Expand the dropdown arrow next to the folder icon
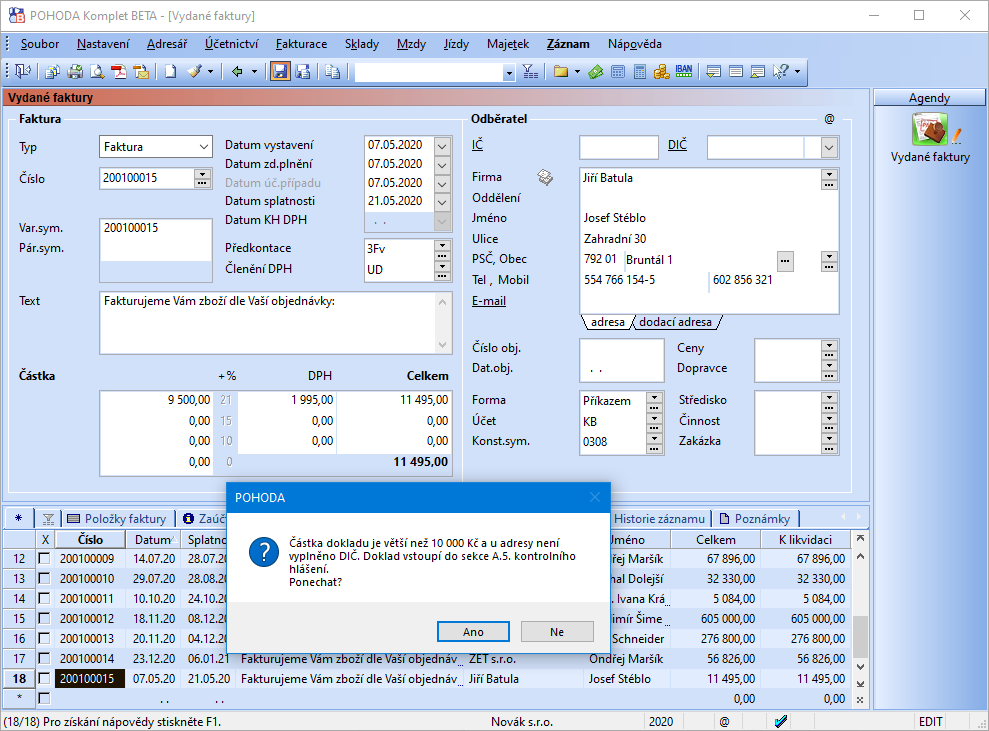The width and height of the screenshot is (989, 731). (x=577, y=72)
